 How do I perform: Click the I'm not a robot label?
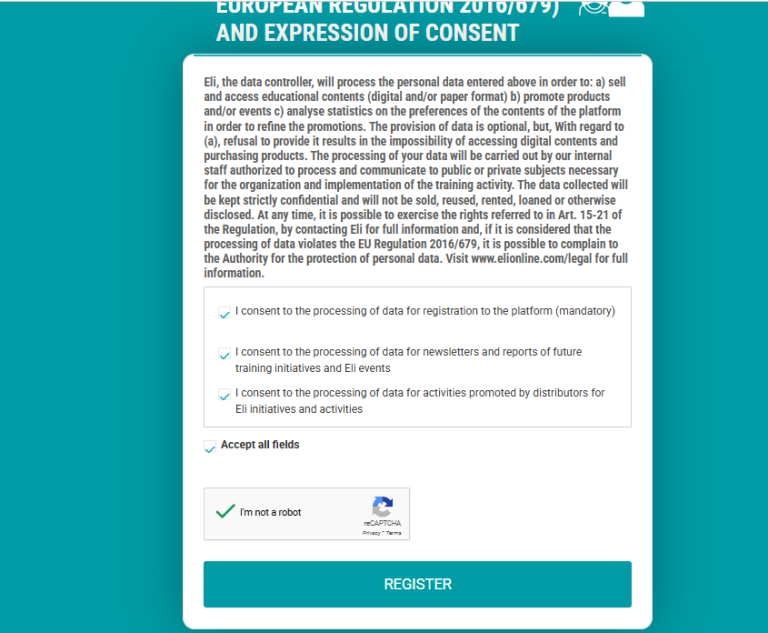[x=270, y=513]
